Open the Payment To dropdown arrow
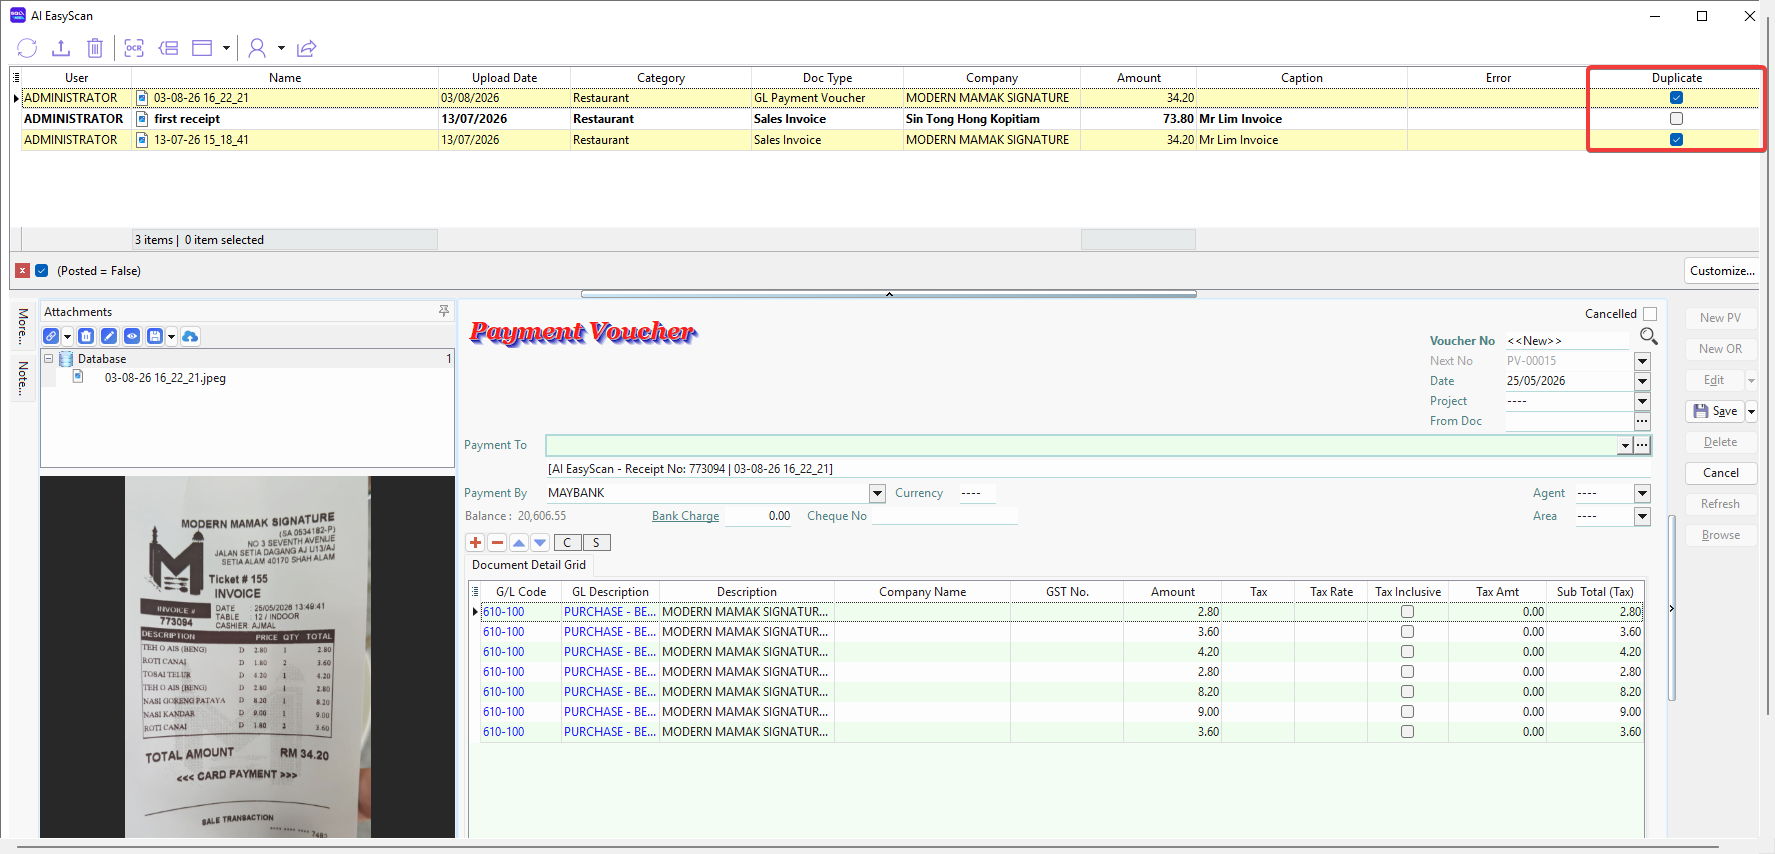This screenshot has width=1775, height=854. (1625, 445)
